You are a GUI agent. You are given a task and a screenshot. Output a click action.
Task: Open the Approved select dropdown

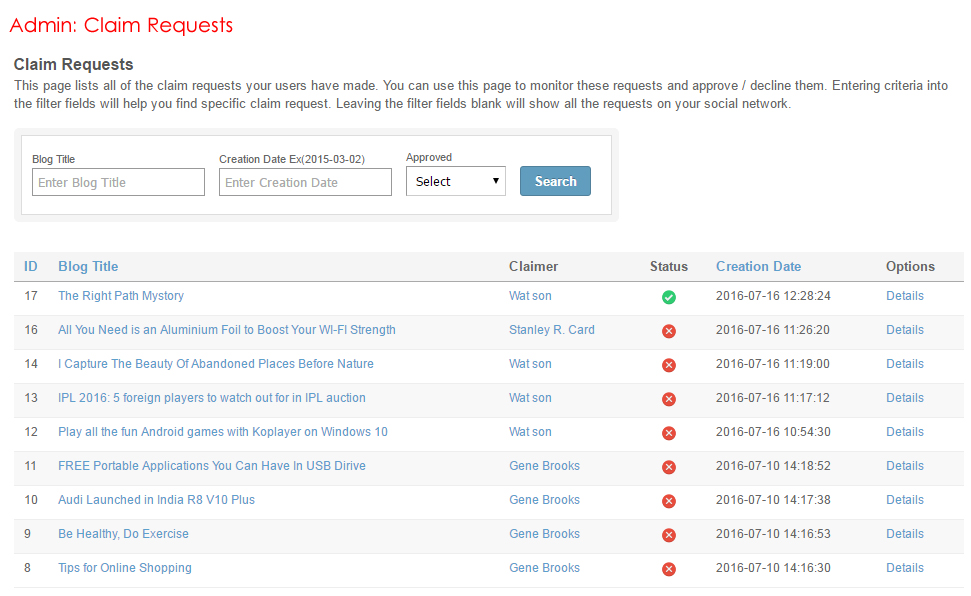(455, 181)
